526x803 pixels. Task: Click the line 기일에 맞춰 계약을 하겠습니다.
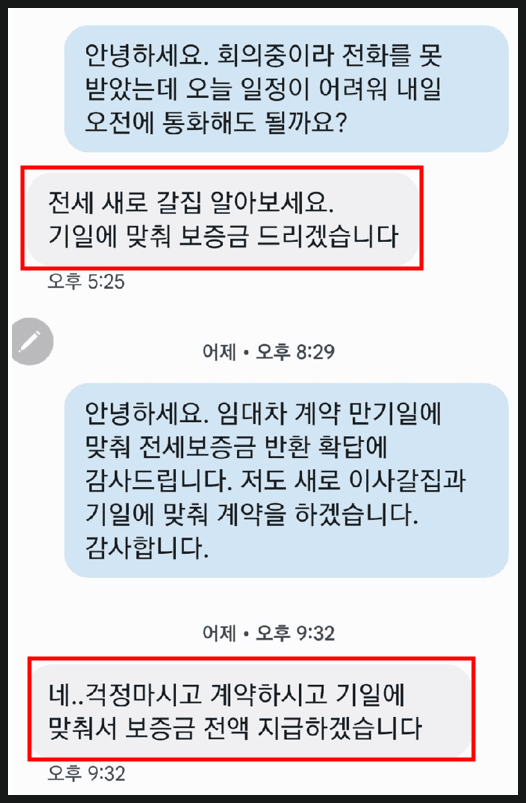252,514
